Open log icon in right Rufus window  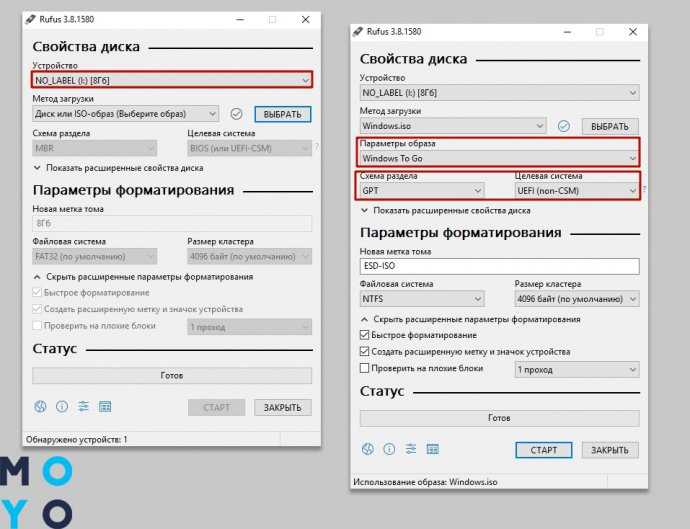(x=433, y=449)
